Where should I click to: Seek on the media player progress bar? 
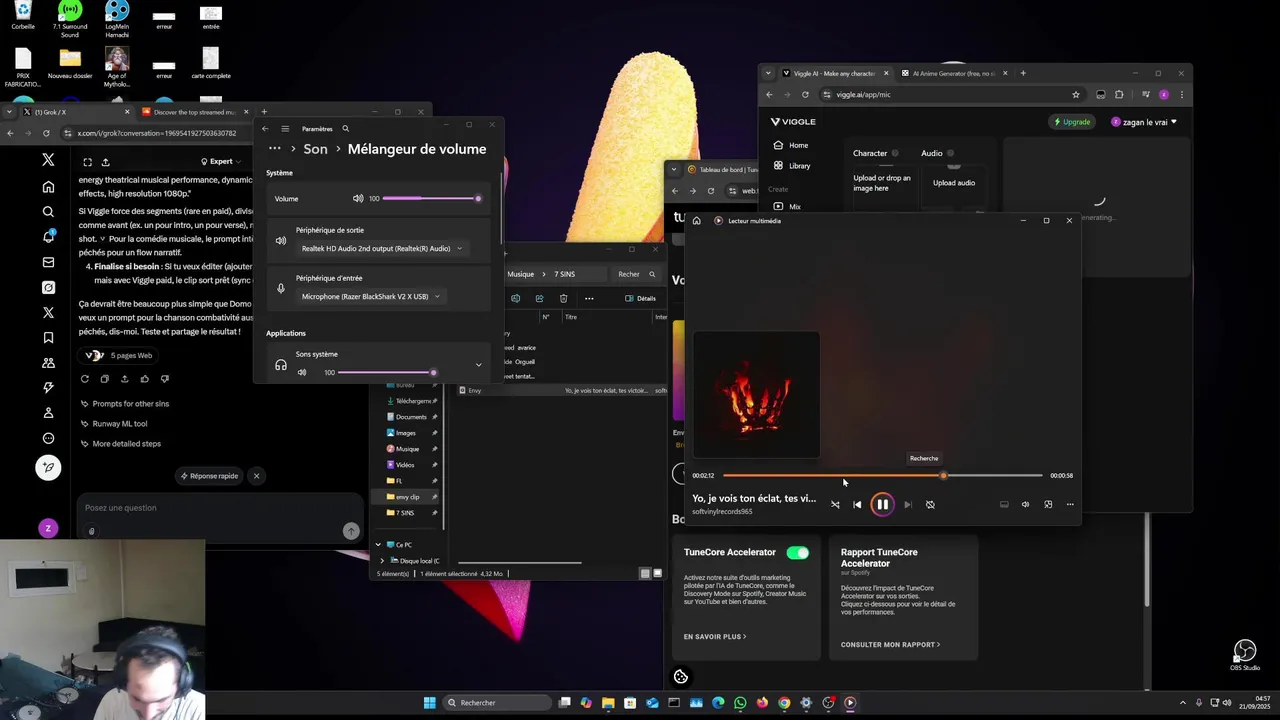click(882, 476)
